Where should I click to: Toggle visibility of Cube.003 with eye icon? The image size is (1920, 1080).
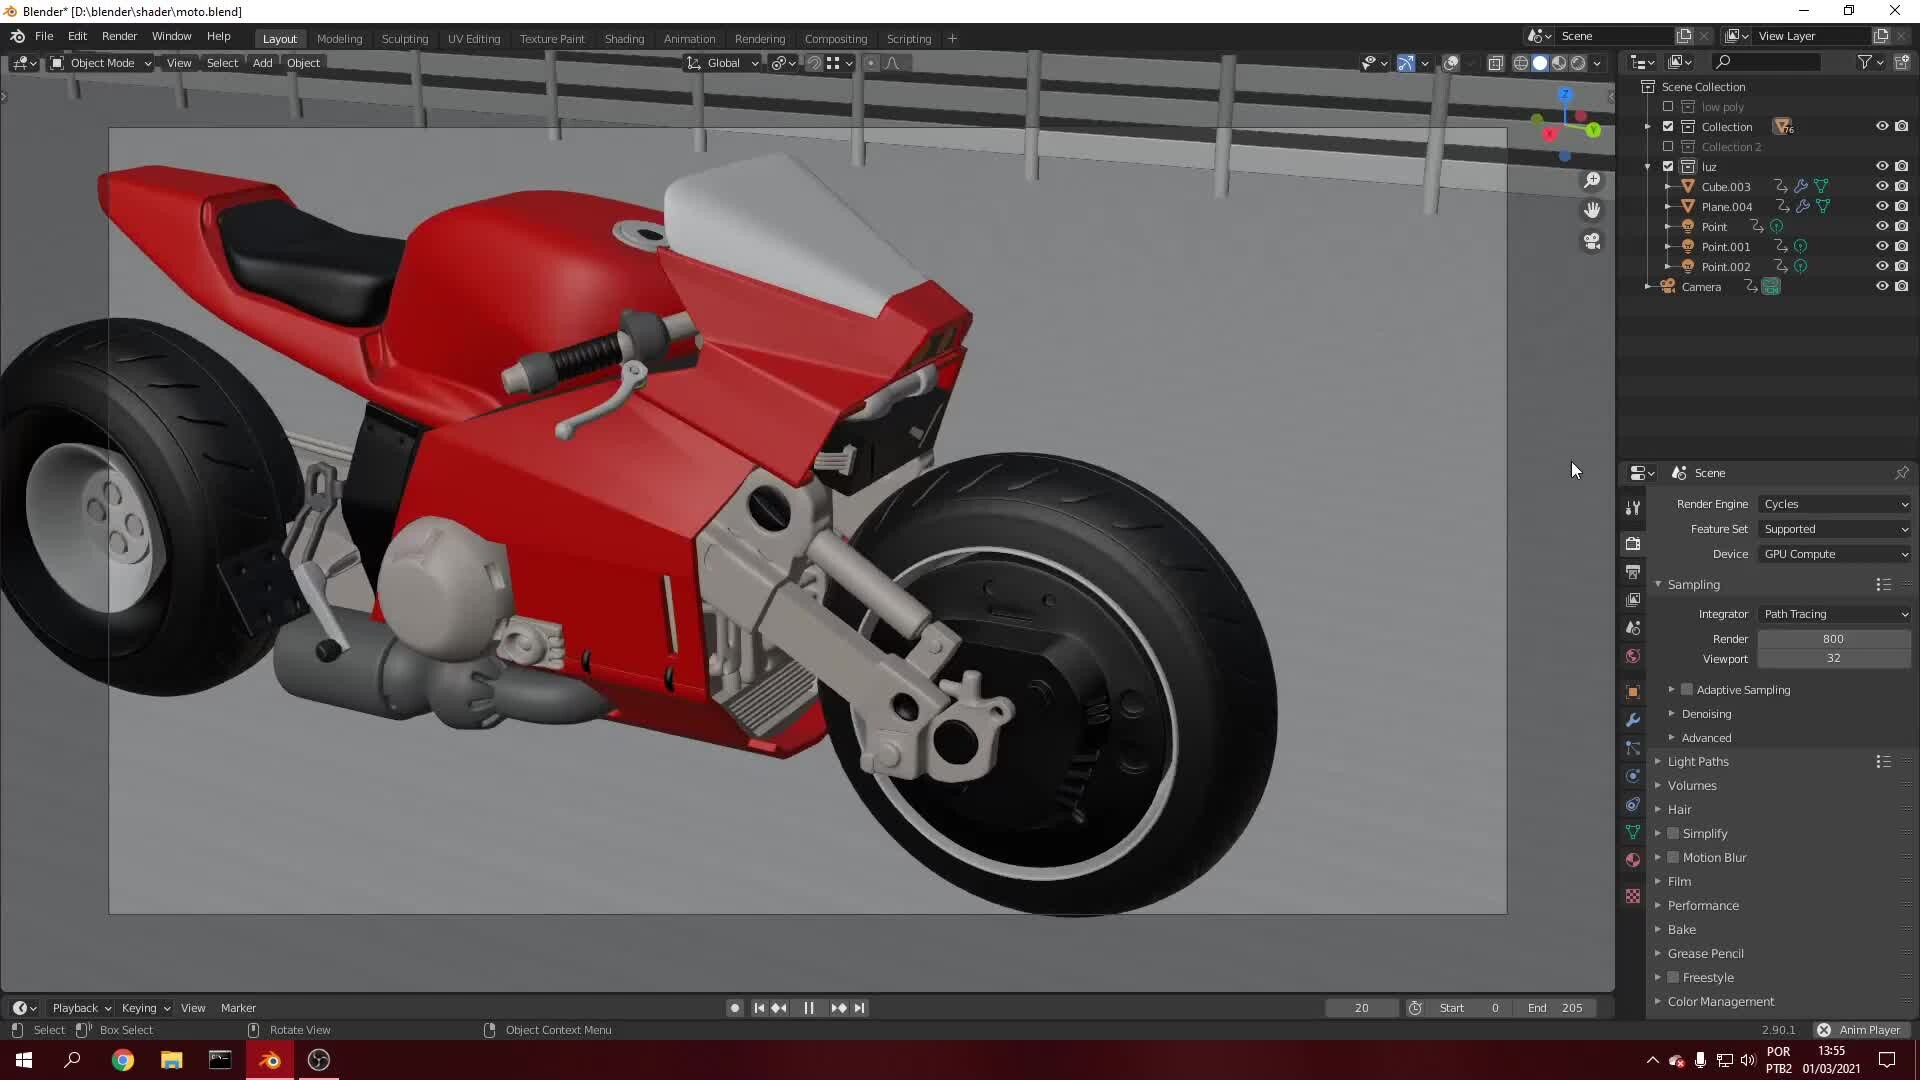pos(1883,186)
